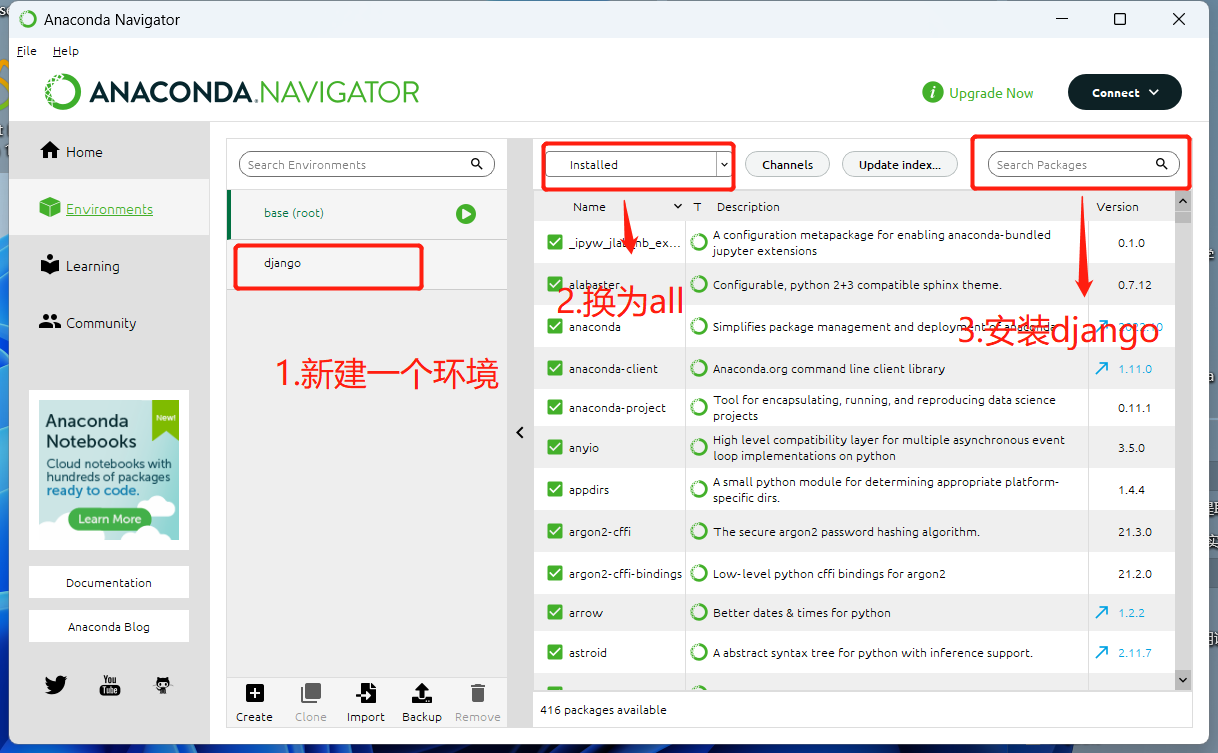This screenshot has height=753, width=1218.
Task: Switch to the Community tab
Action: point(109,322)
